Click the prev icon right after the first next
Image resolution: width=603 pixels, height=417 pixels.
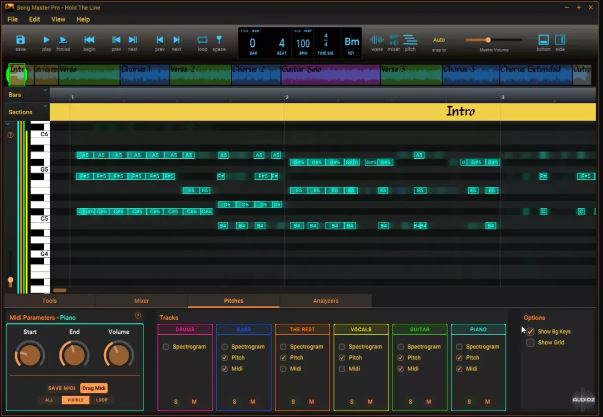click(x=160, y=40)
